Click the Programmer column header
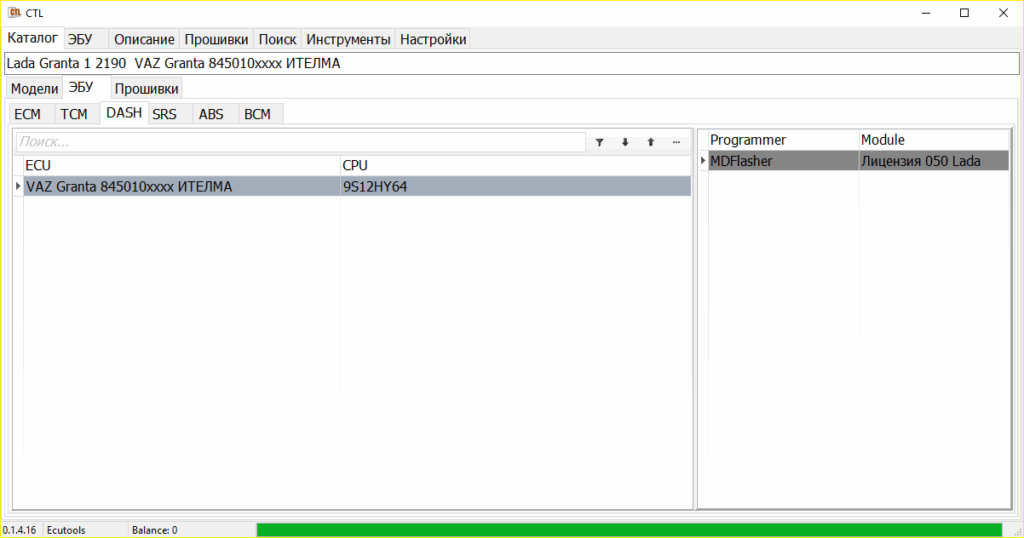1024x538 pixels. (783, 140)
